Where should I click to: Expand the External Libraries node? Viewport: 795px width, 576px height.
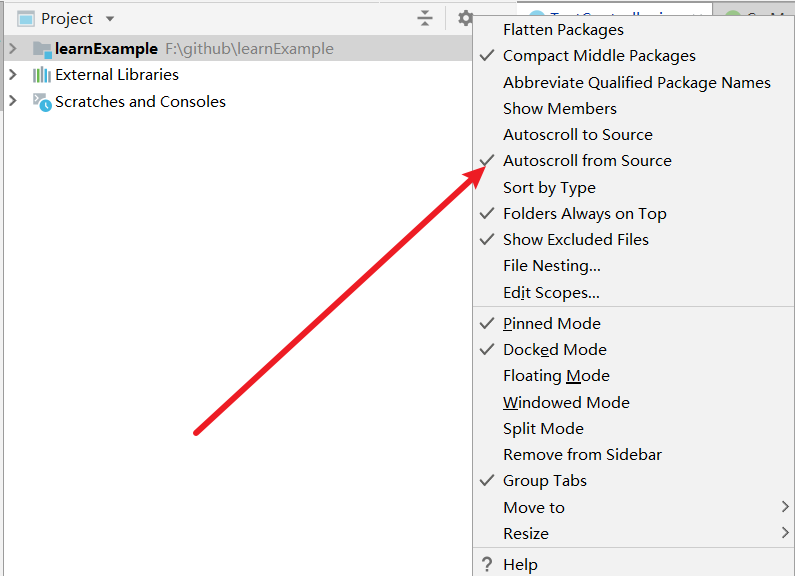coord(13,75)
